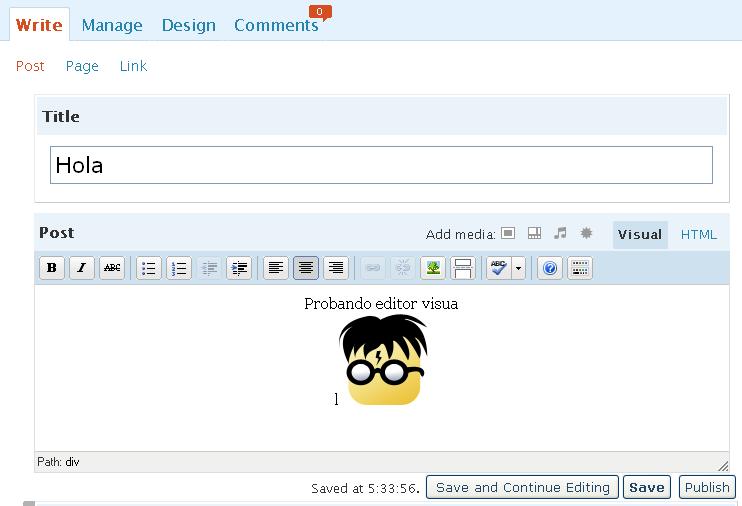Open the spellchecker language dropdown arrow
742x506 pixels.
point(518,268)
